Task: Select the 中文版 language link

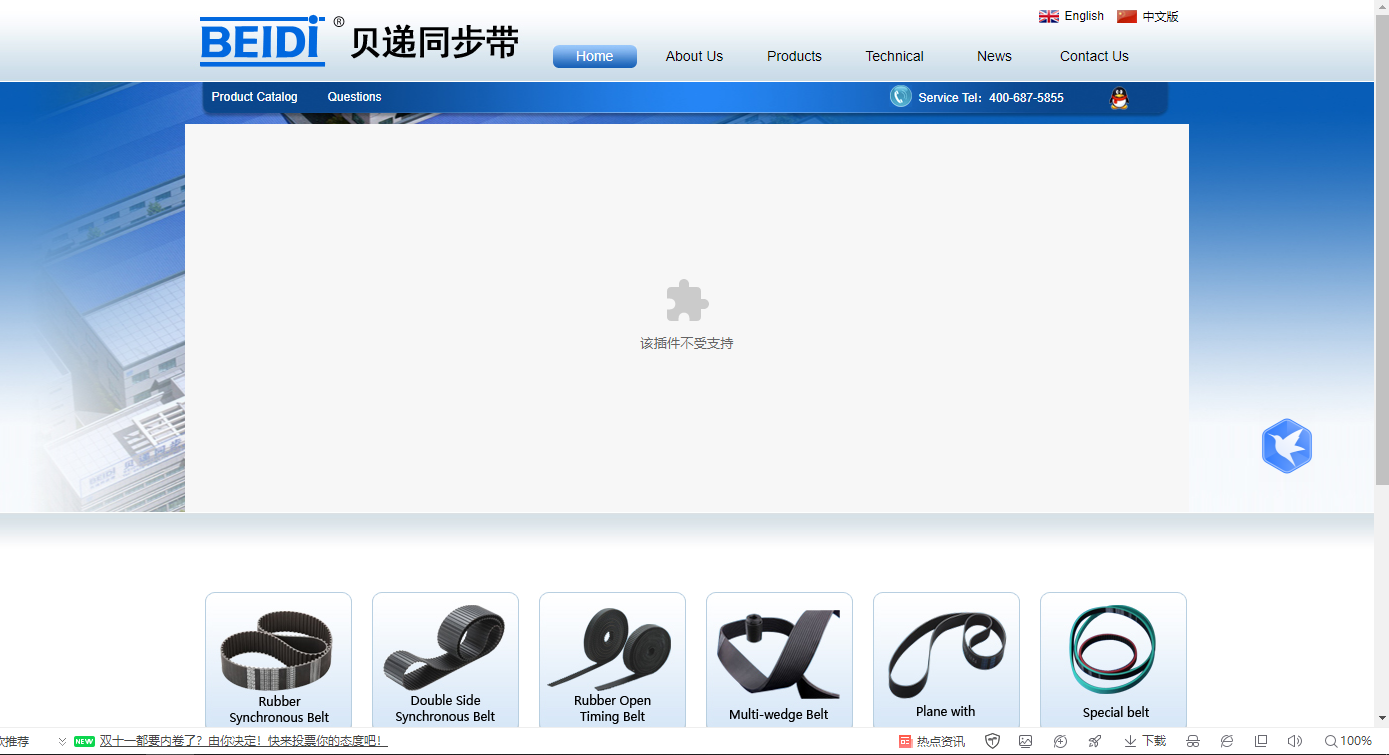Action: (x=1160, y=16)
